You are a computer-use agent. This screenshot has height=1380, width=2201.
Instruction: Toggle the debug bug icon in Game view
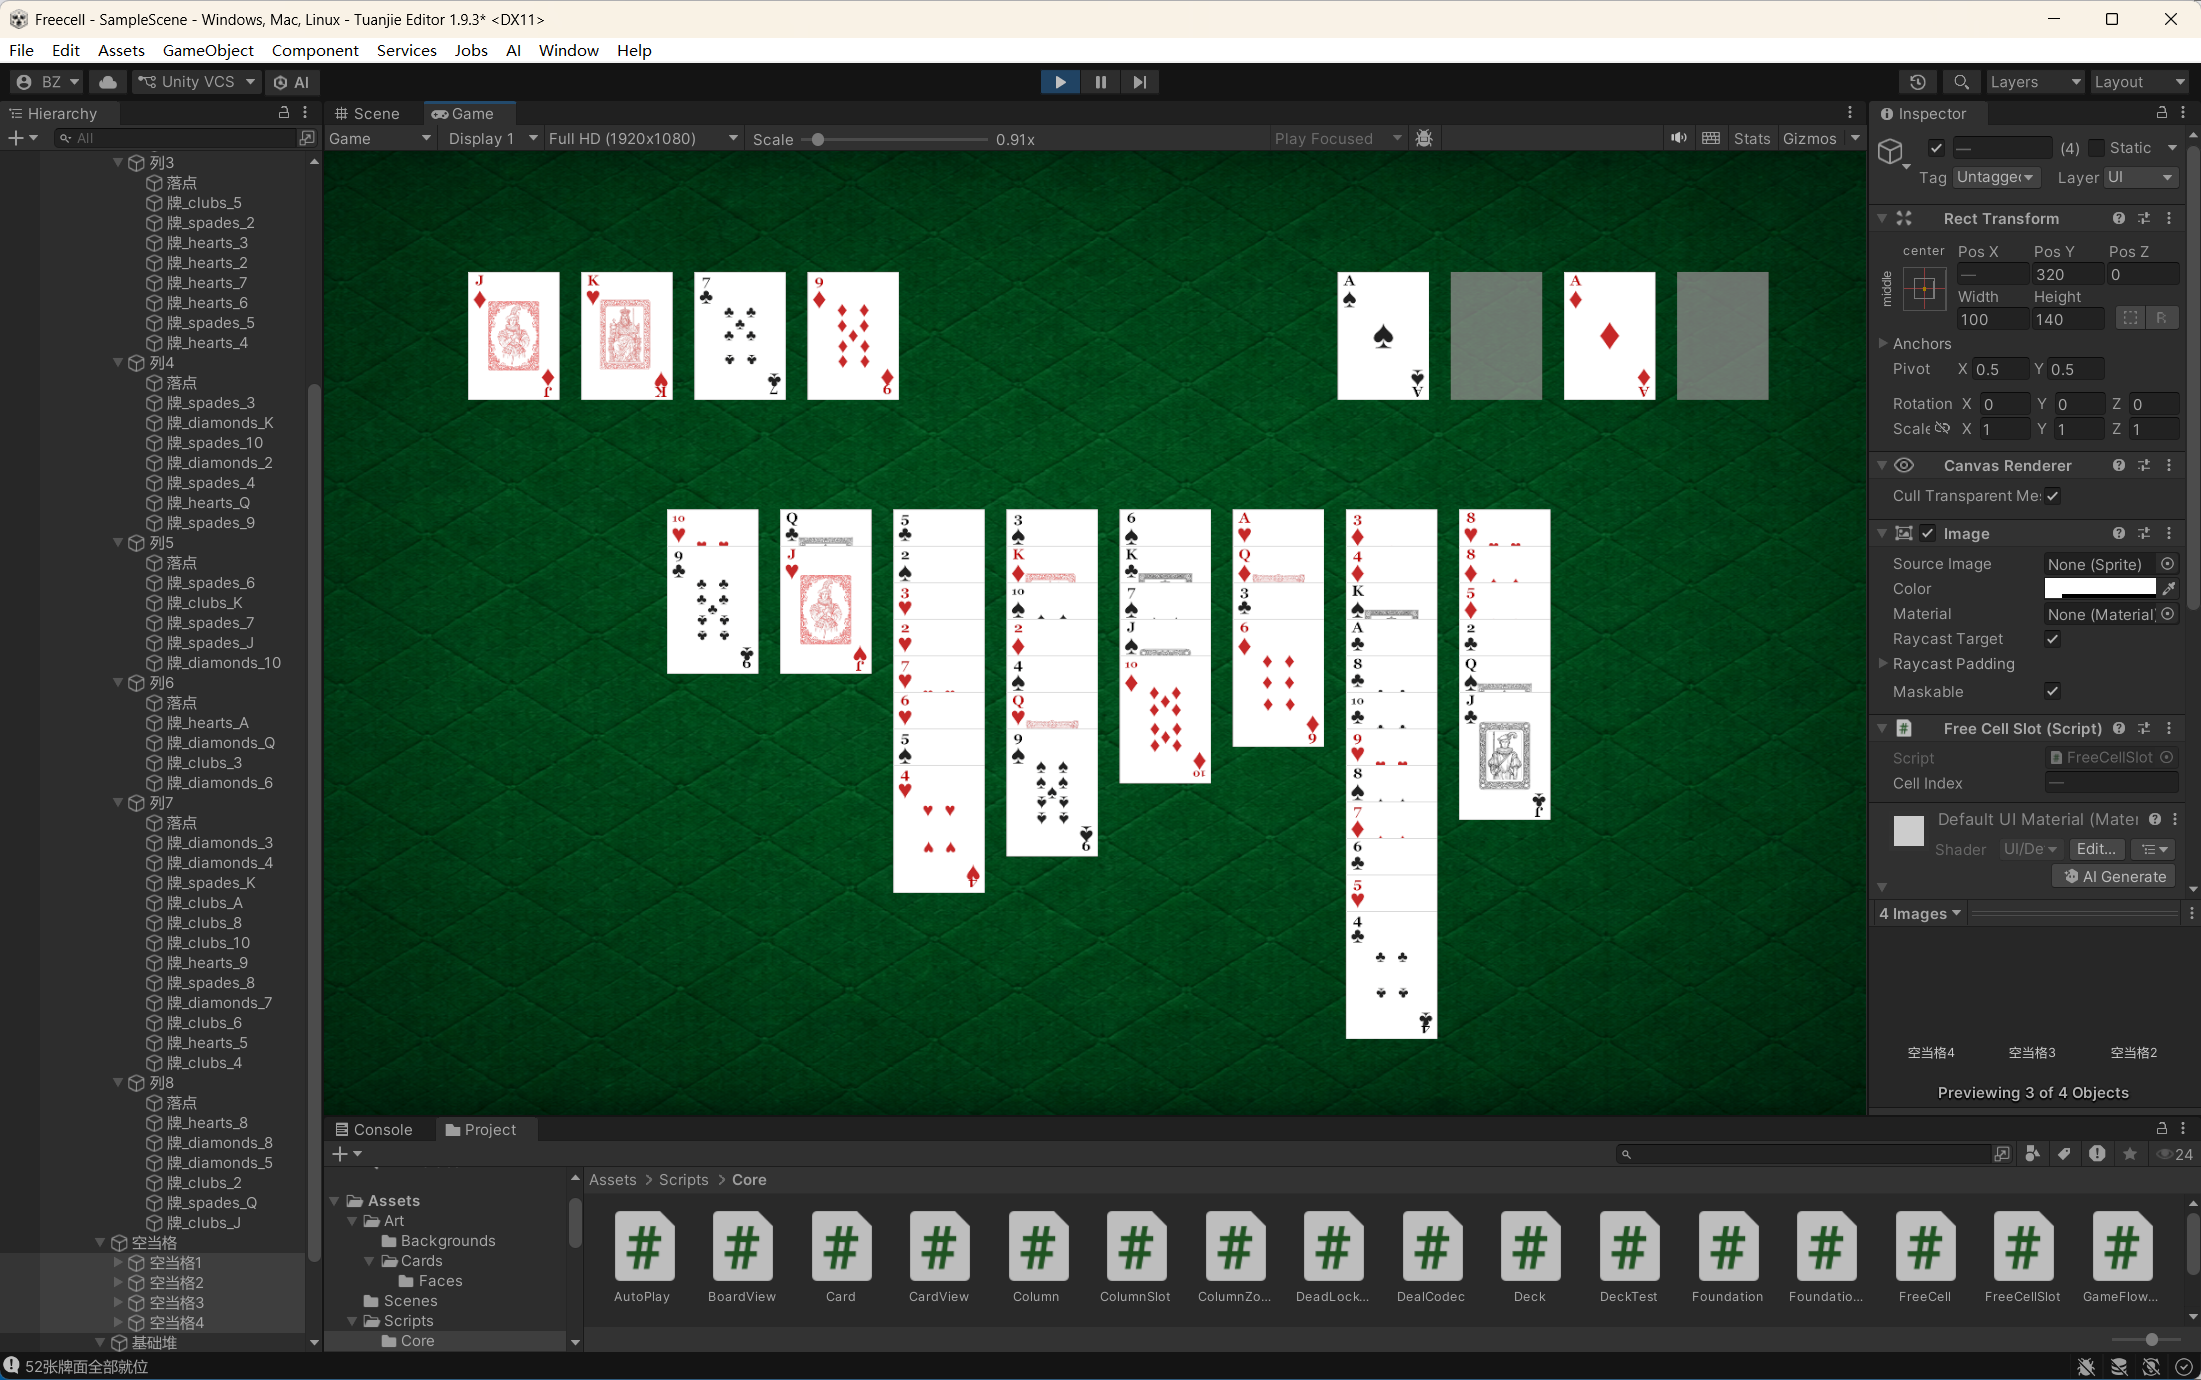(x=1424, y=138)
